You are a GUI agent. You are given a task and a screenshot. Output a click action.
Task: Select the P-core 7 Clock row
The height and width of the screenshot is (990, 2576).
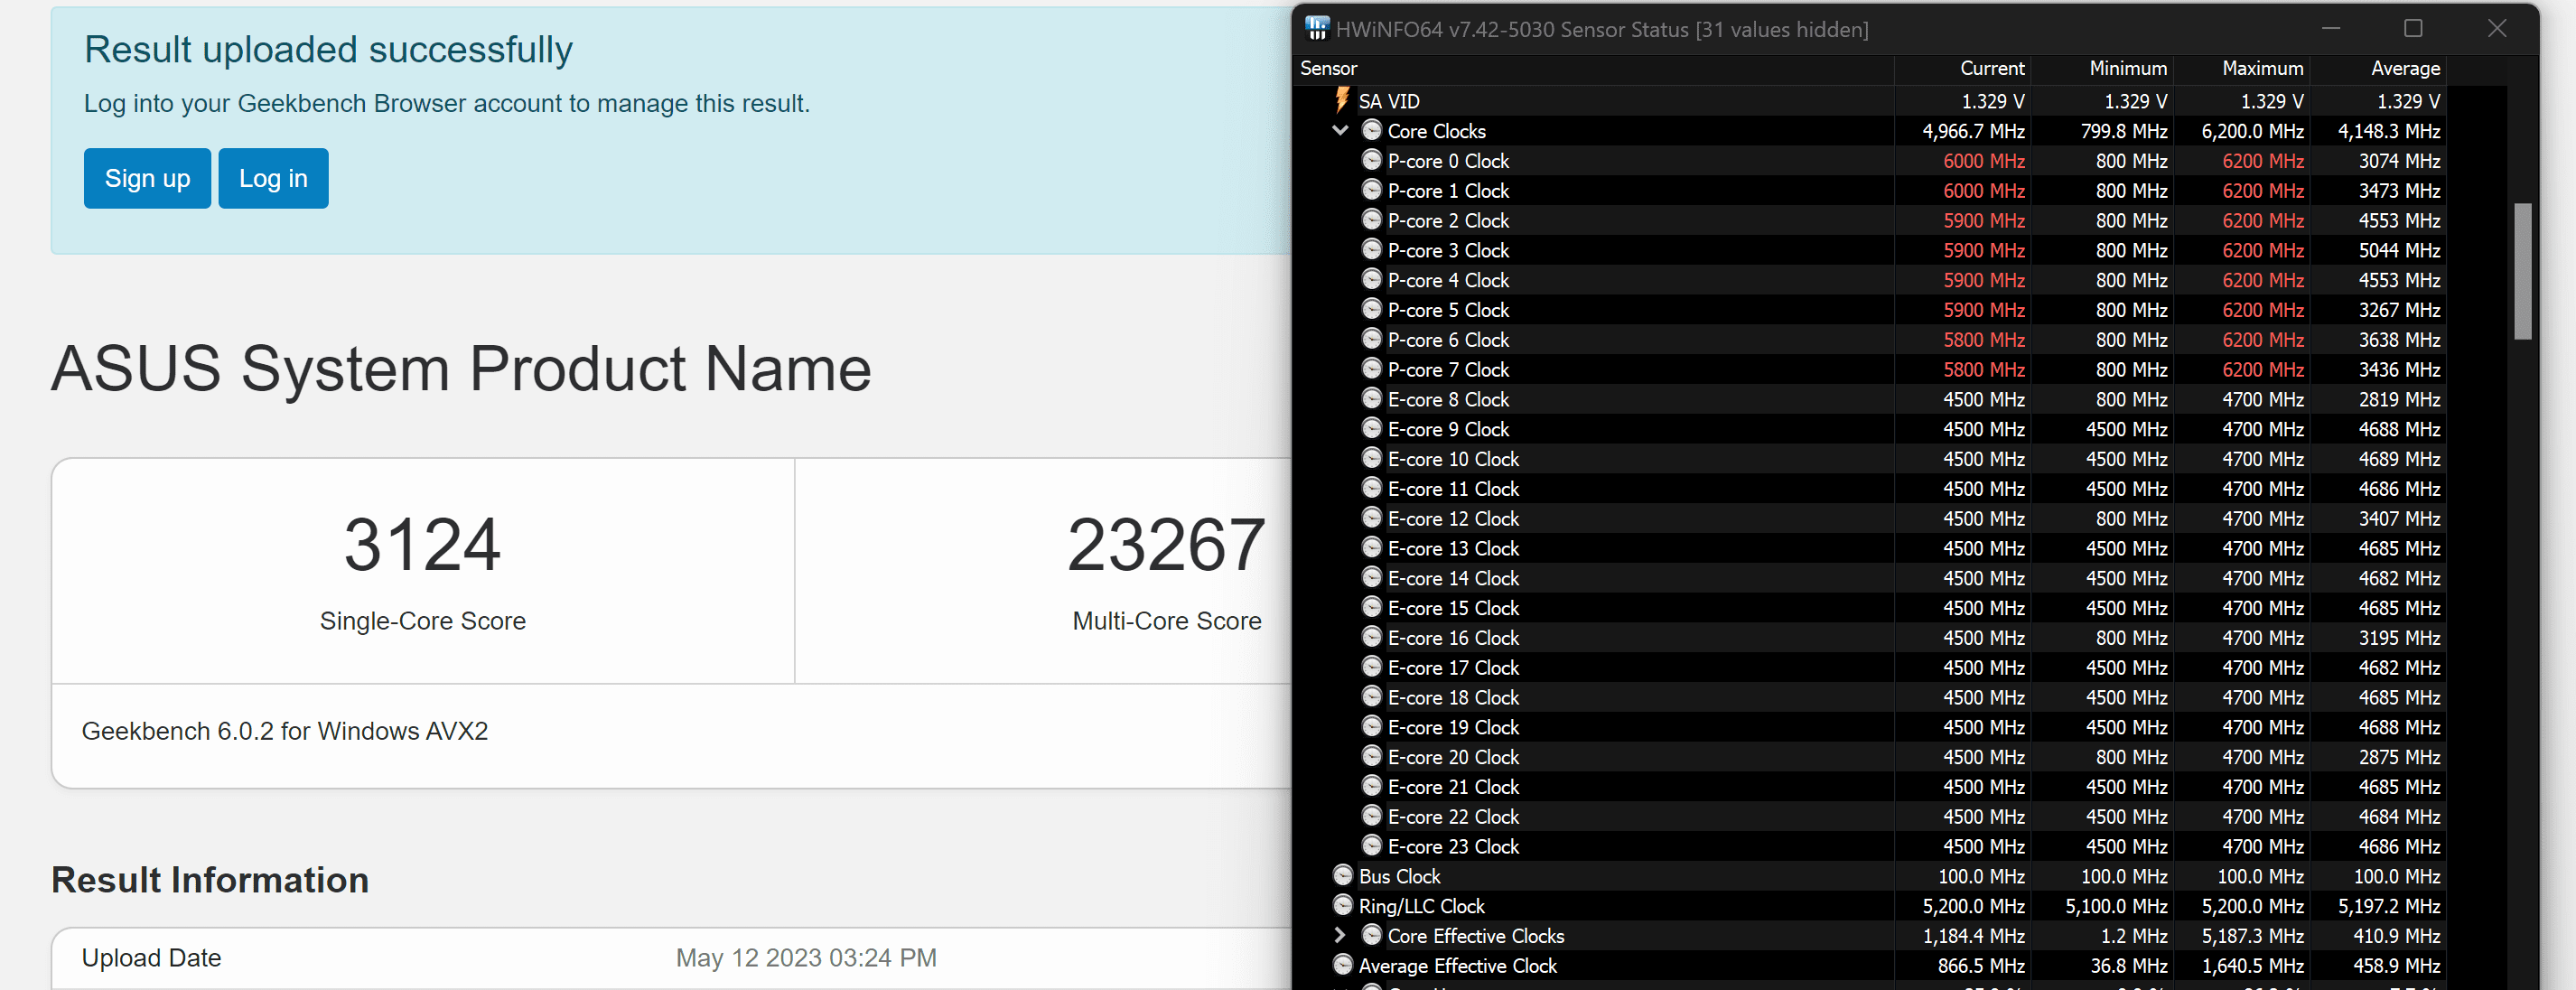click(1447, 370)
